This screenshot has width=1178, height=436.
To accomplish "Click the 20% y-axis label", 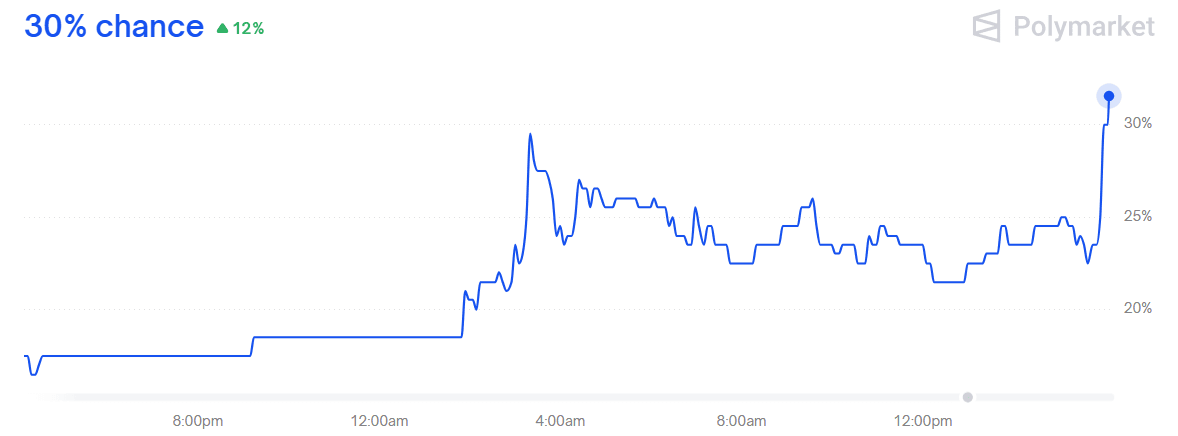I will tap(1138, 309).
